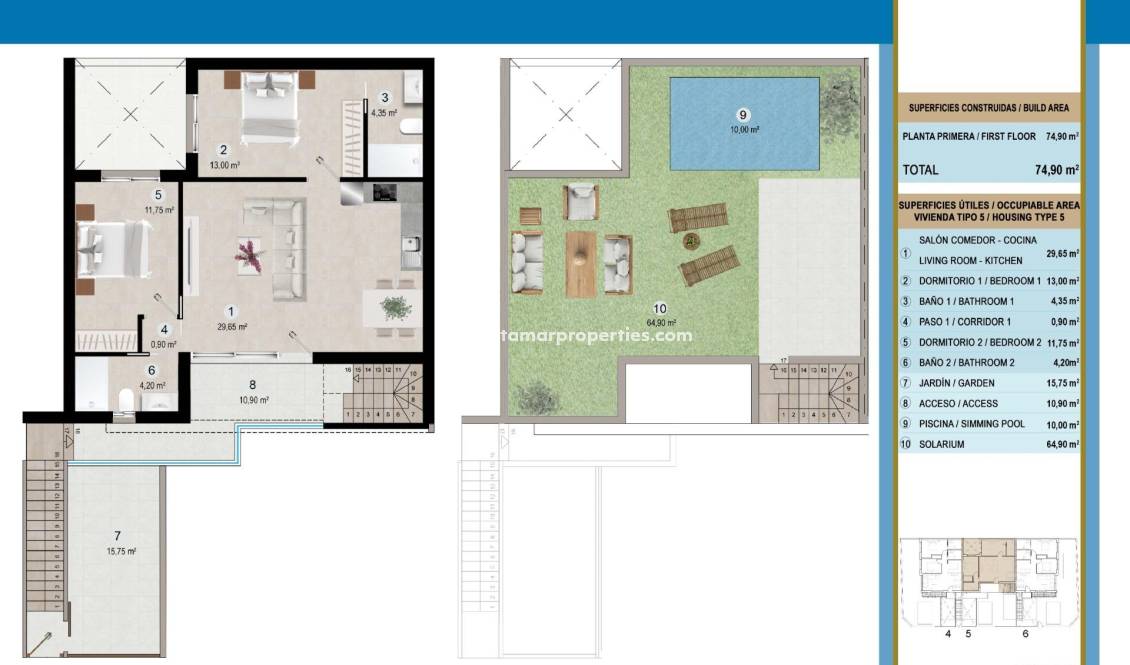Click the "64,90 m²" label on the solarium lawn
Image resolution: width=1130 pixels, height=665 pixels.
[x=661, y=323]
